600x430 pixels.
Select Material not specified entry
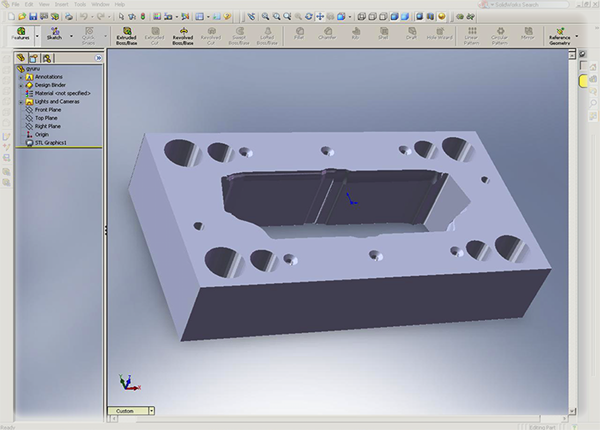62,93
